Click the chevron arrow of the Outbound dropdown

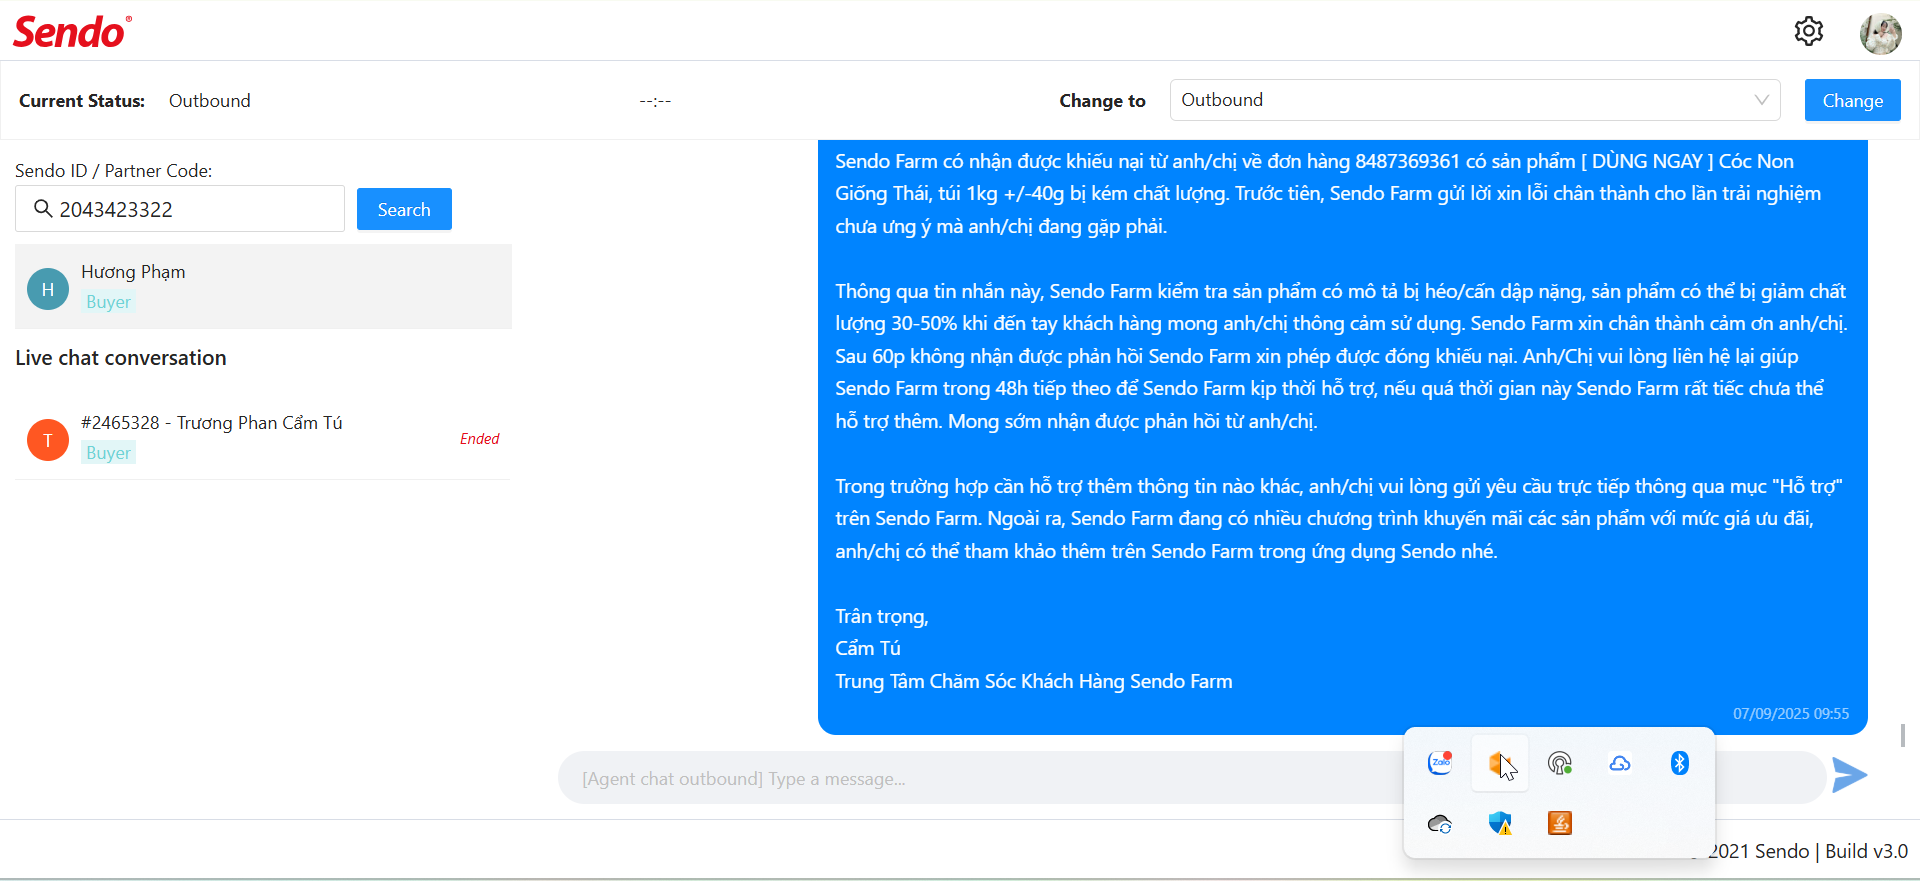(x=1761, y=100)
